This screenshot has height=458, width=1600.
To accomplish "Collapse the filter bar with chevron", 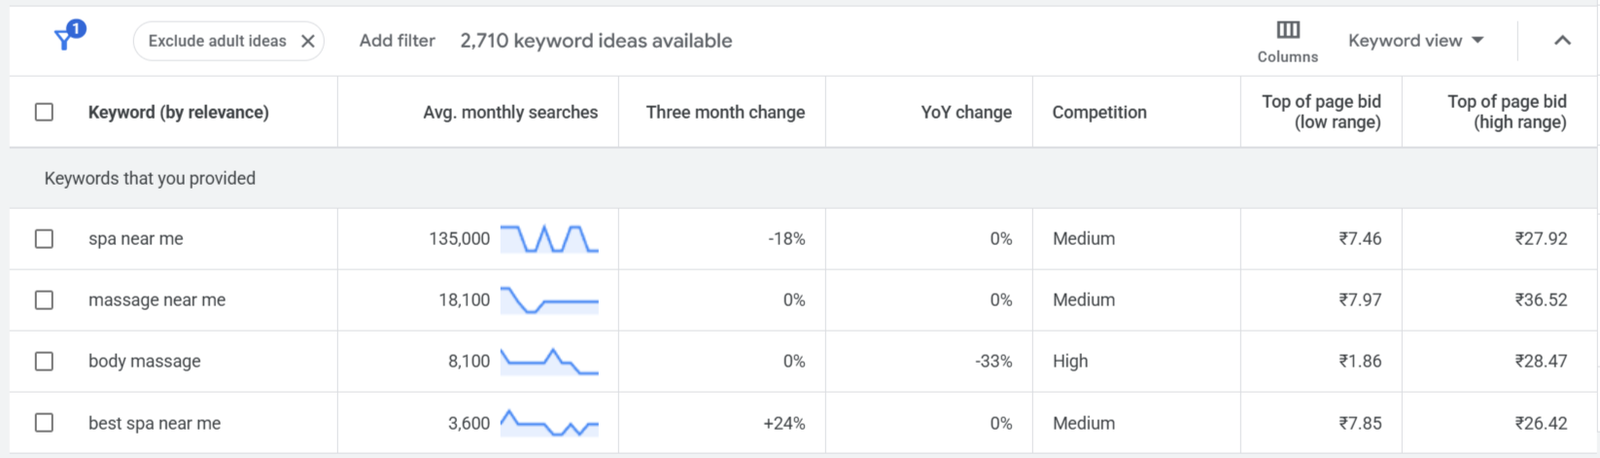I will (x=1562, y=41).
